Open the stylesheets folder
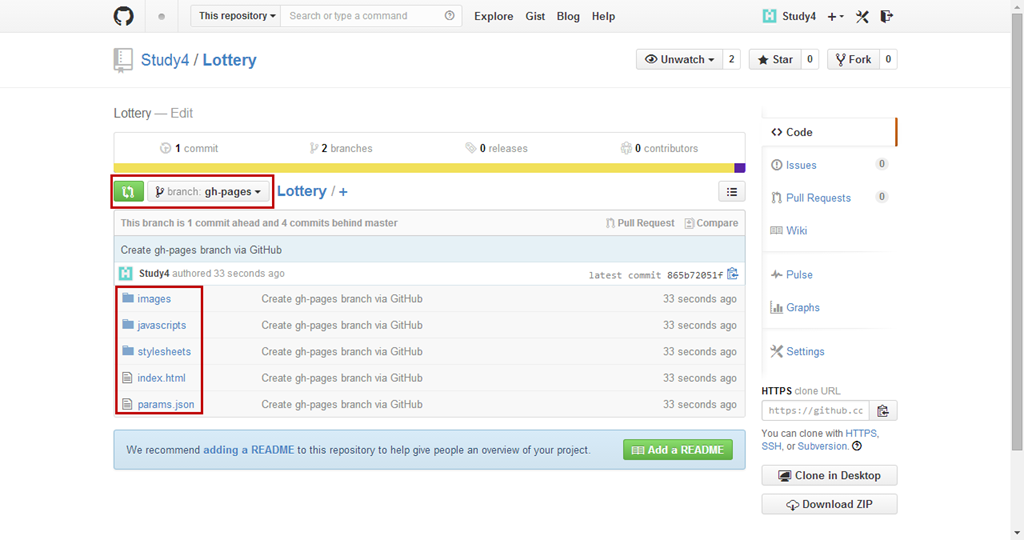 point(164,351)
